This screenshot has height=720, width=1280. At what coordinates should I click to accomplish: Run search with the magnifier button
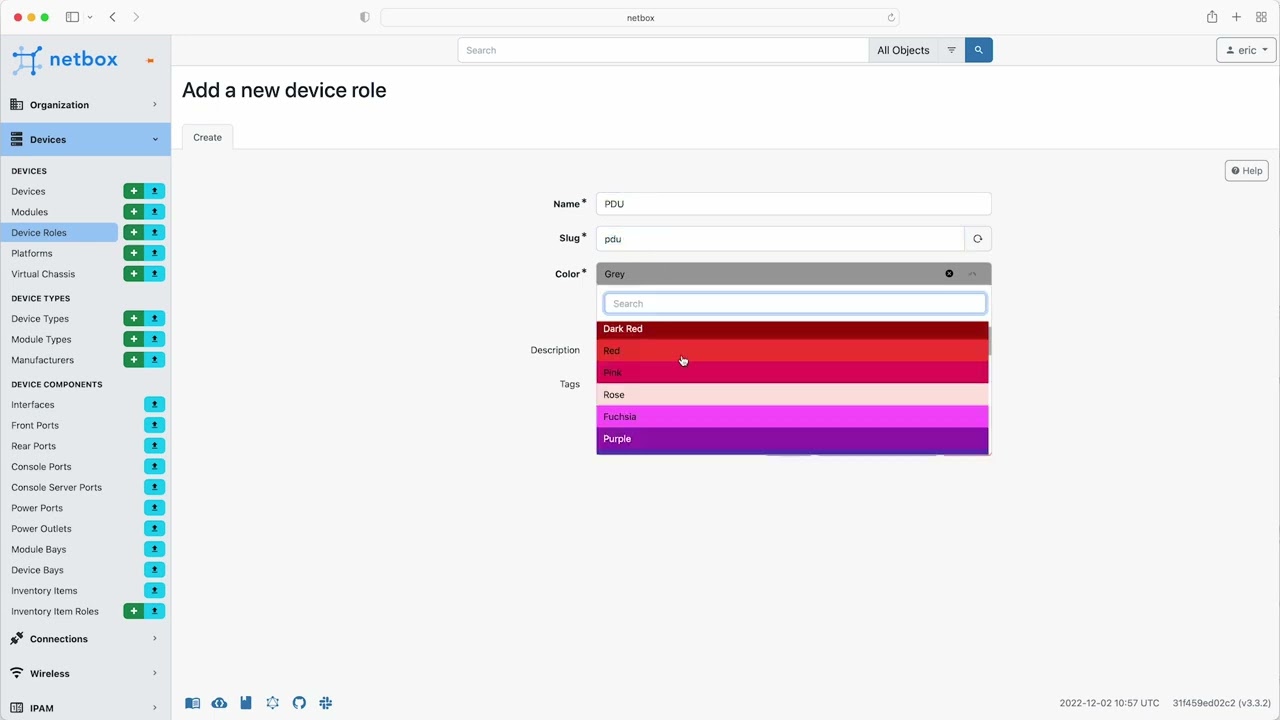click(978, 50)
